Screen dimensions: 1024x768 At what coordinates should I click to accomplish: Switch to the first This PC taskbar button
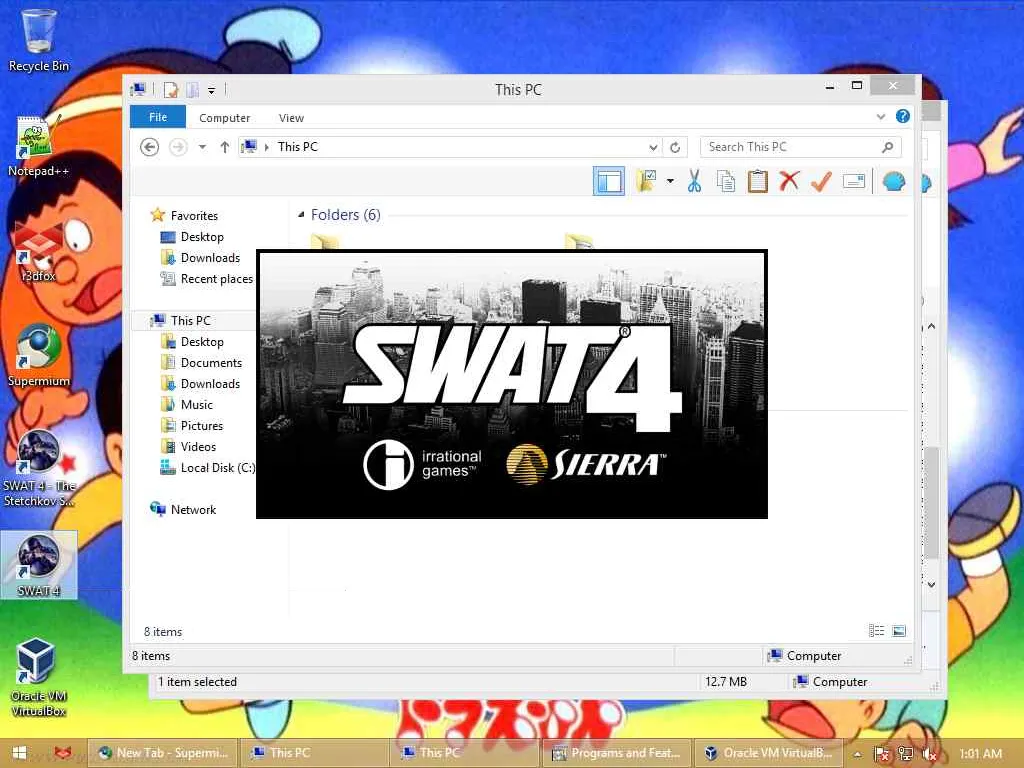click(x=313, y=753)
